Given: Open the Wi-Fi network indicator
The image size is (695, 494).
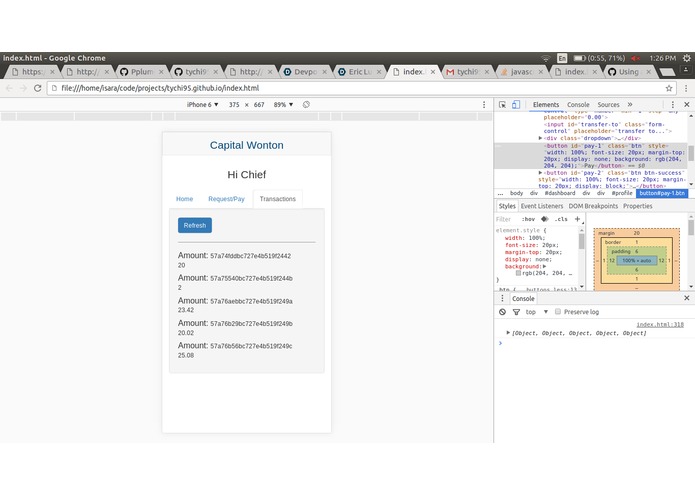Looking at the screenshot, I should [546, 58].
